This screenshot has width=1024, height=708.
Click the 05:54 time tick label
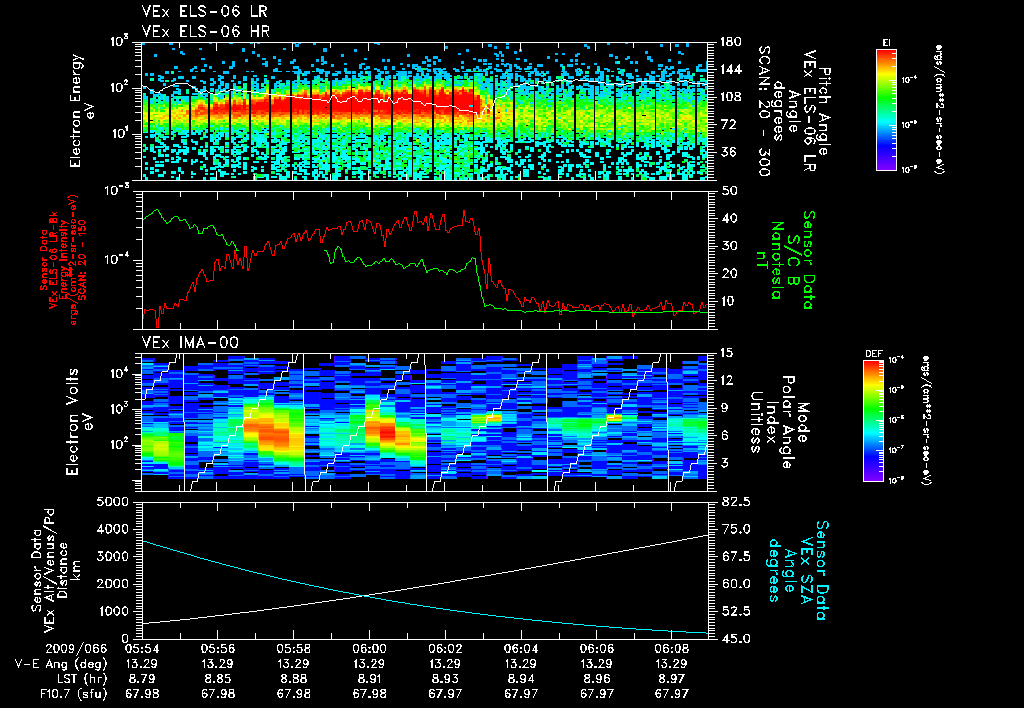pyautogui.click(x=142, y=649)
